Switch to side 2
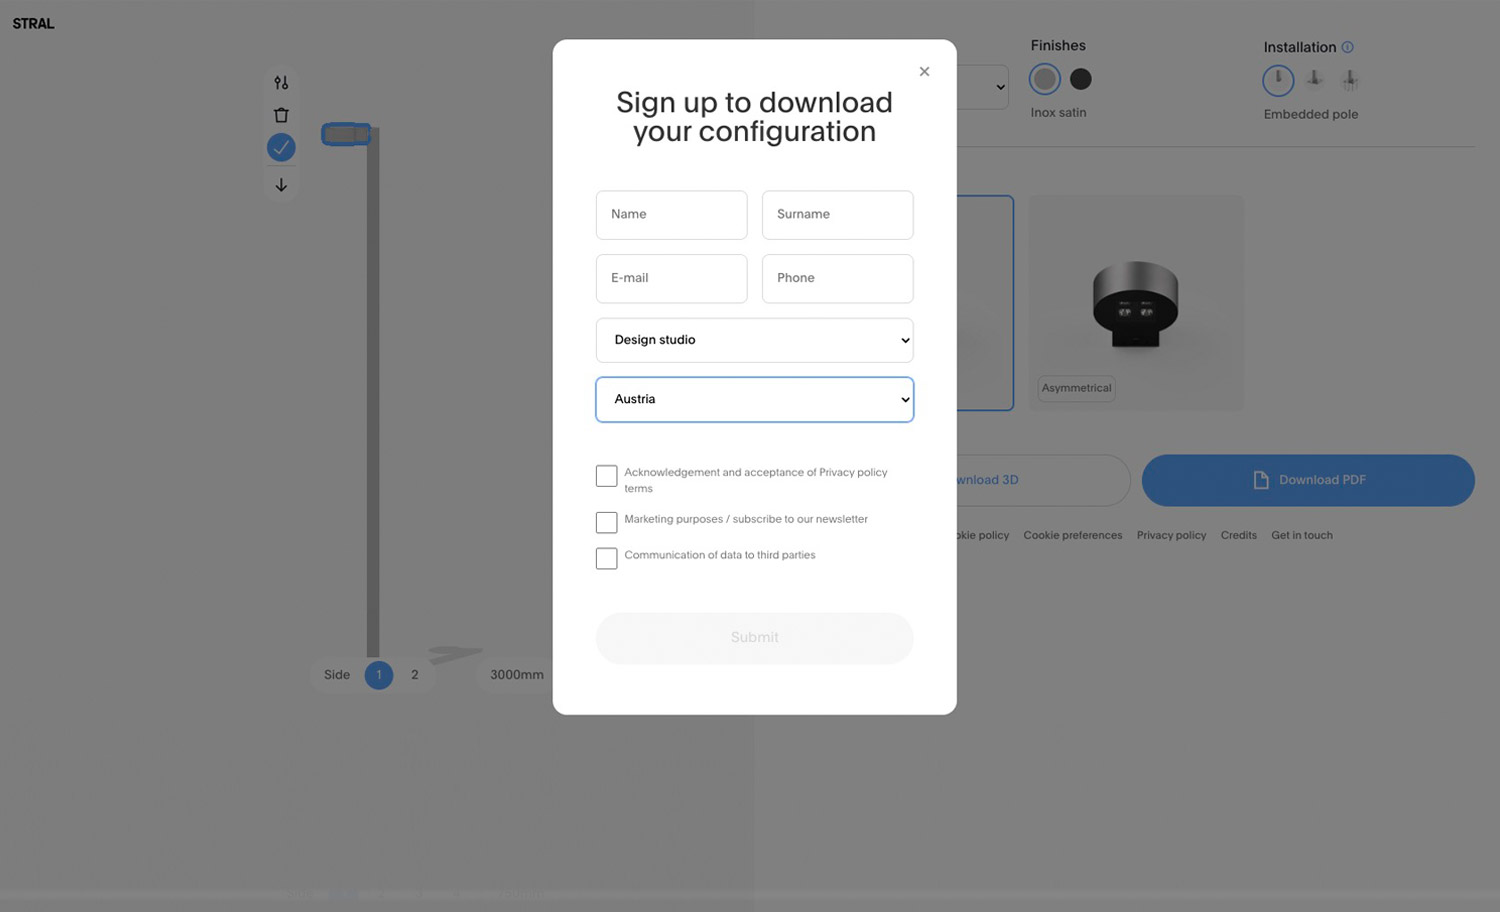This screenshot has width=1500, height=912. 415,675
